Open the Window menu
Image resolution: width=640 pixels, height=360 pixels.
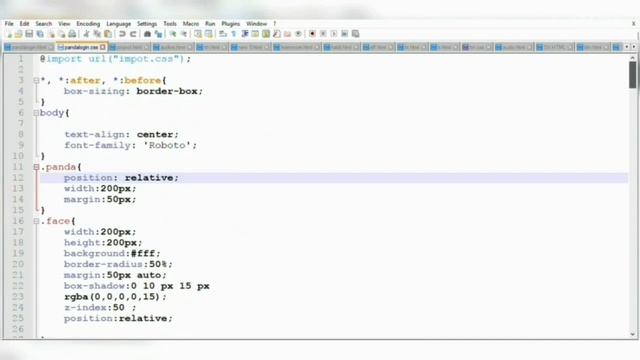tap(256, 24)
